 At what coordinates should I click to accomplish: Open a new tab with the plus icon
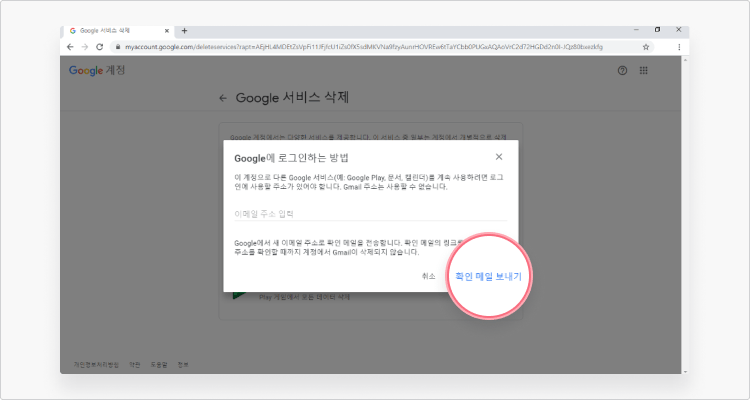tap(184, 31)
